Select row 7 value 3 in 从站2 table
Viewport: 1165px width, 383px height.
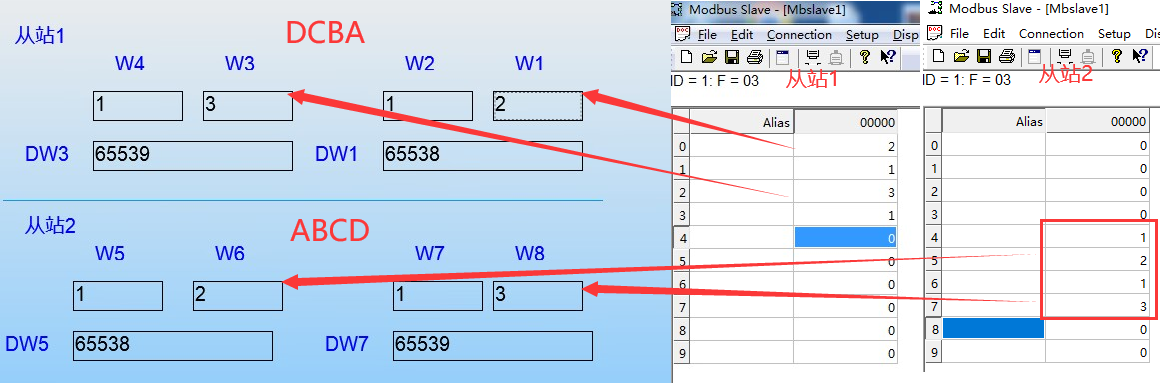(1100, 306)
